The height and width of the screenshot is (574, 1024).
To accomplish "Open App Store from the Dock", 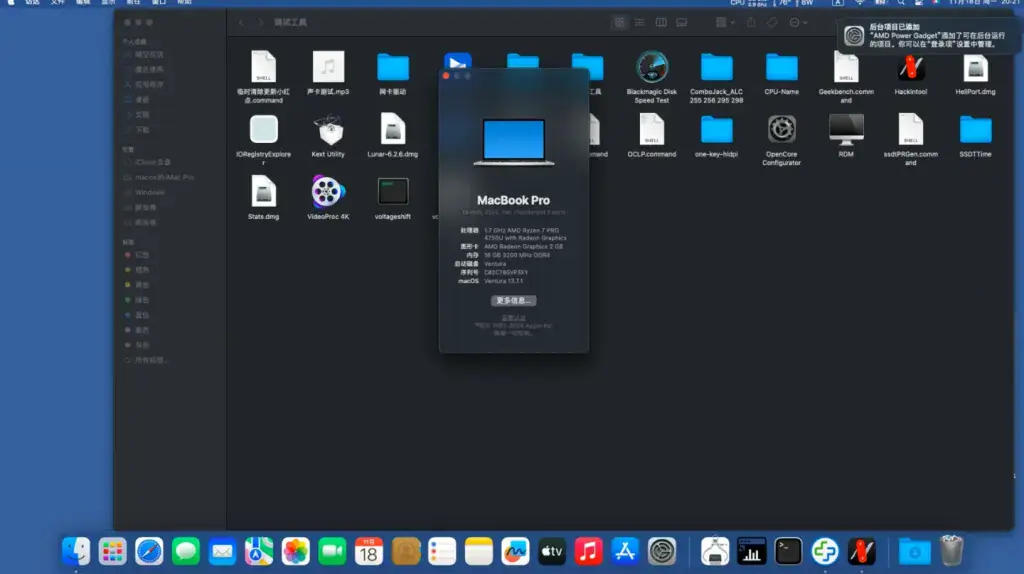I will (625, 552).
